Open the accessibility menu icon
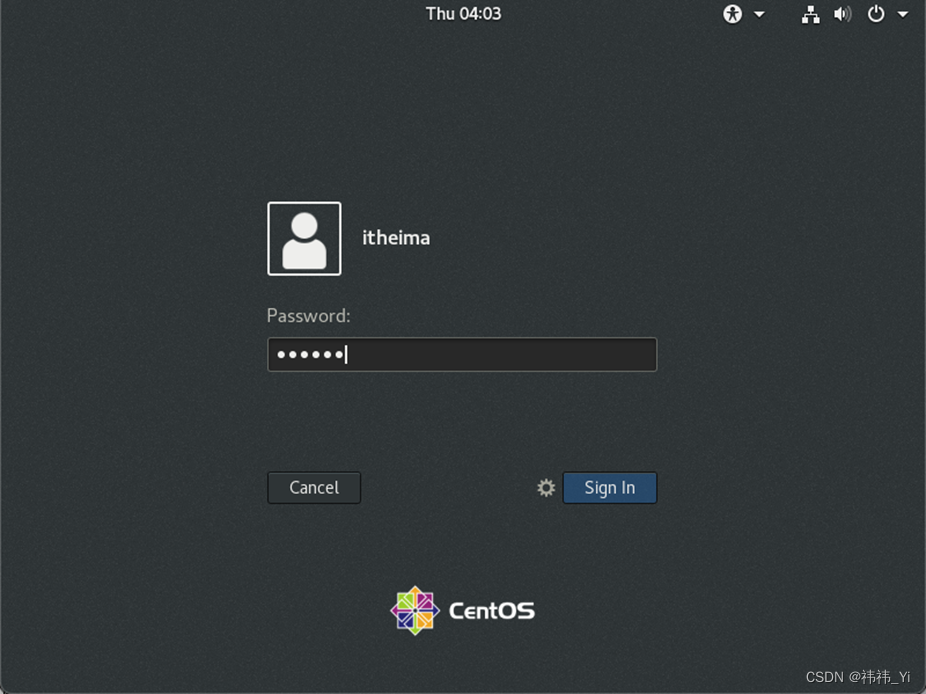 pos(733,14)
